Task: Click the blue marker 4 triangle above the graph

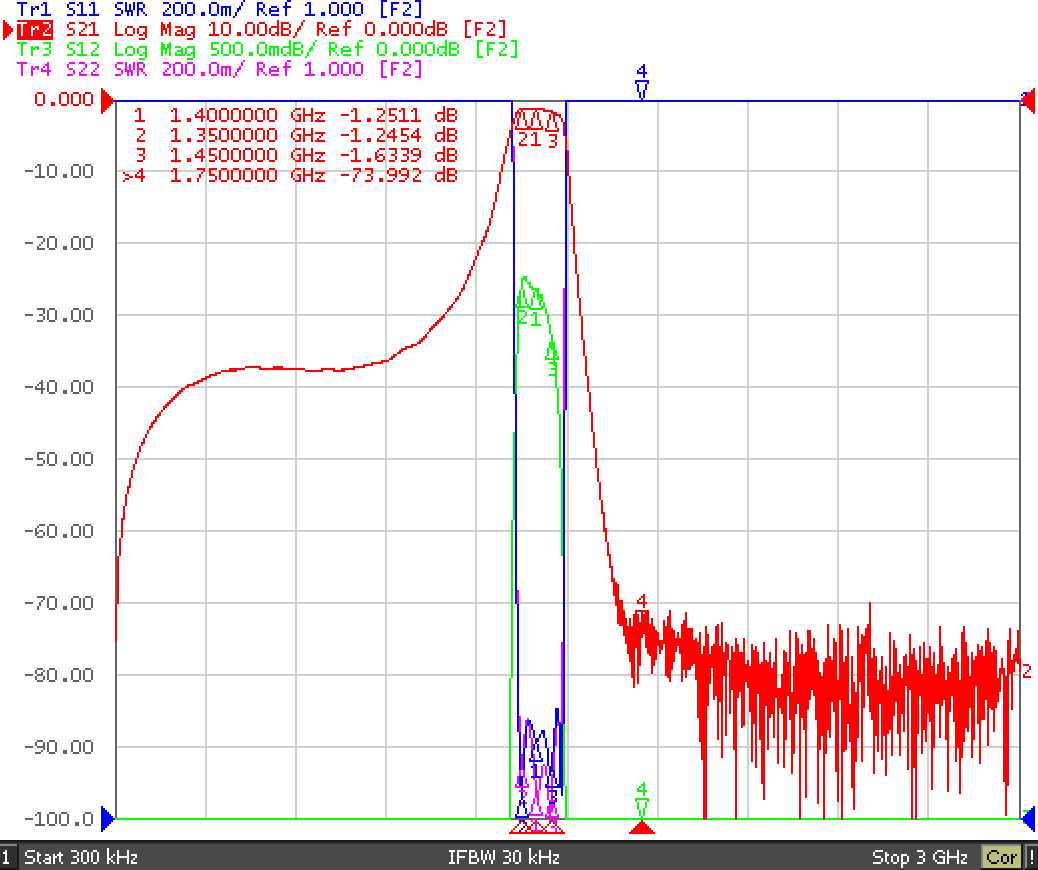Action: (x=641, y=89)
